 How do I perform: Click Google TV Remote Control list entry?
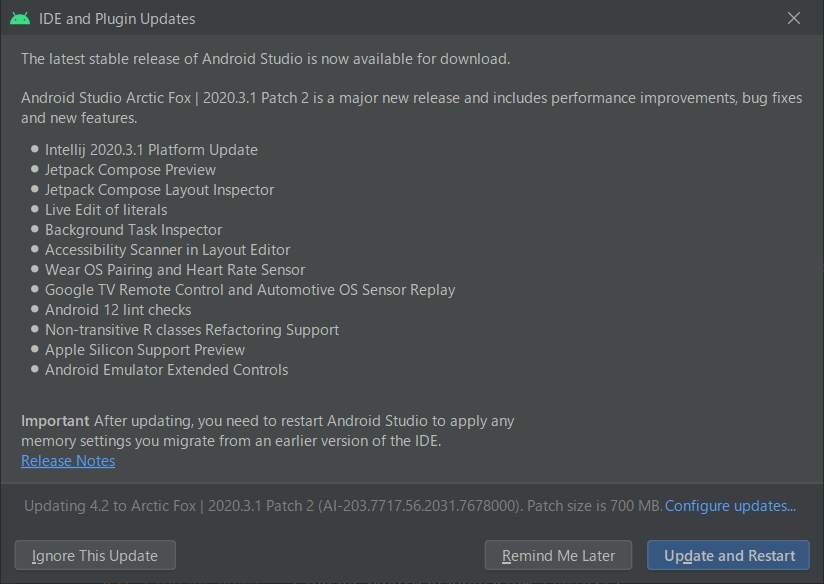coord(250,290)
